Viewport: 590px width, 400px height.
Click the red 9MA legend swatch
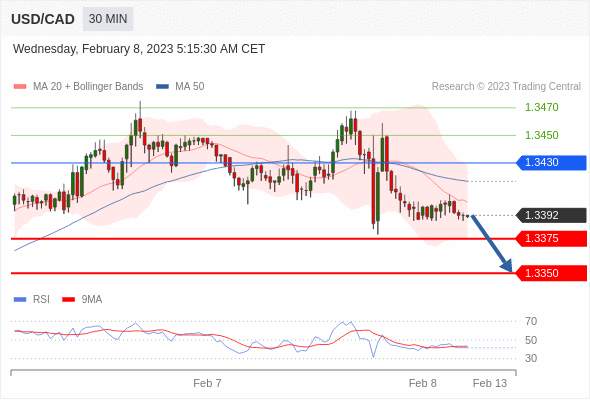[x=68, y=300]
